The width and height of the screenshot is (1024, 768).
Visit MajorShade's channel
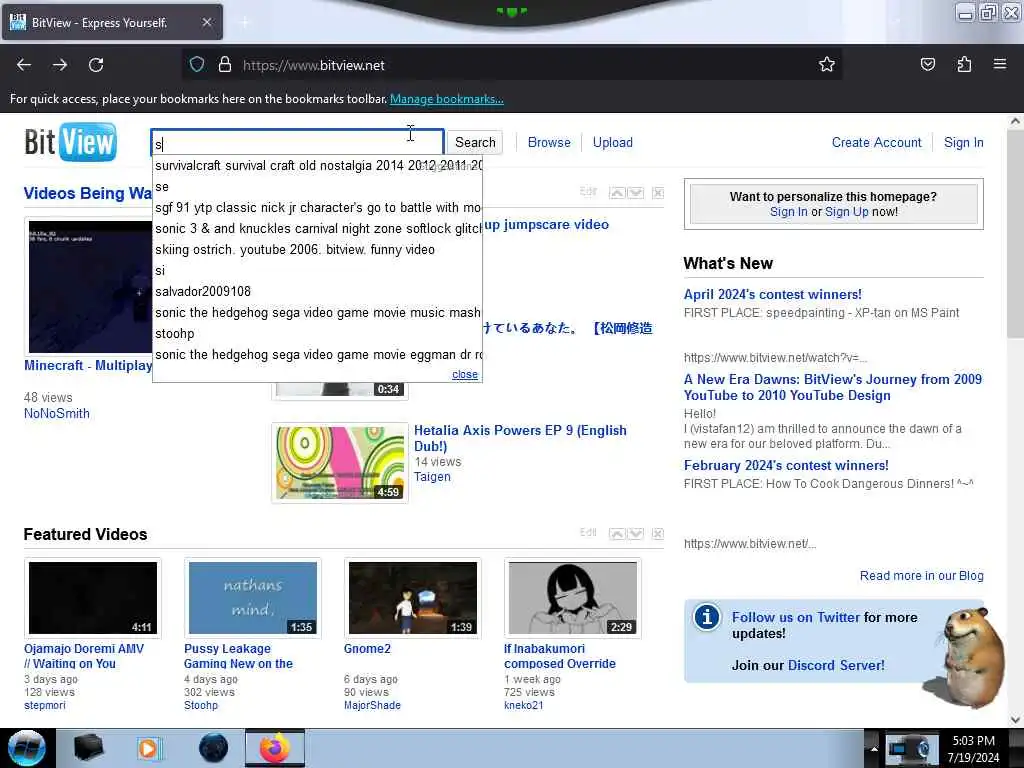(372, 705)
